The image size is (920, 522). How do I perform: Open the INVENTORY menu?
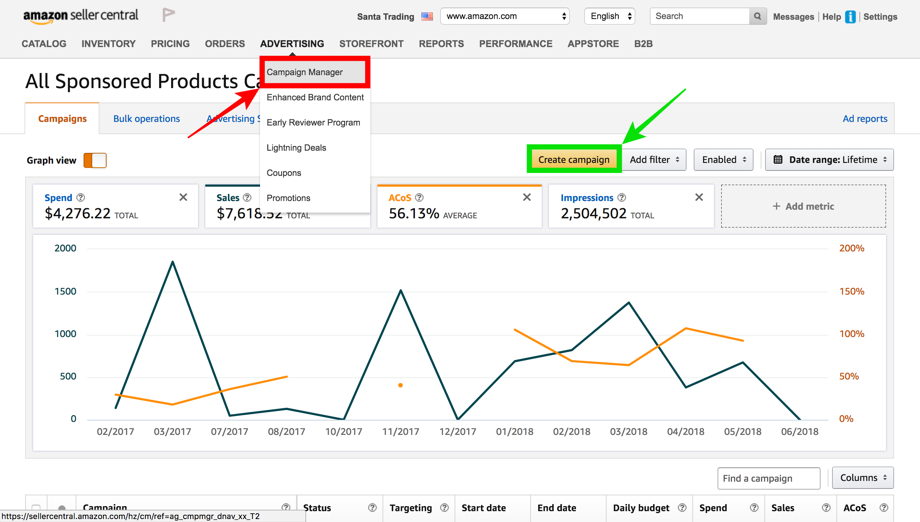coord(109,44)
